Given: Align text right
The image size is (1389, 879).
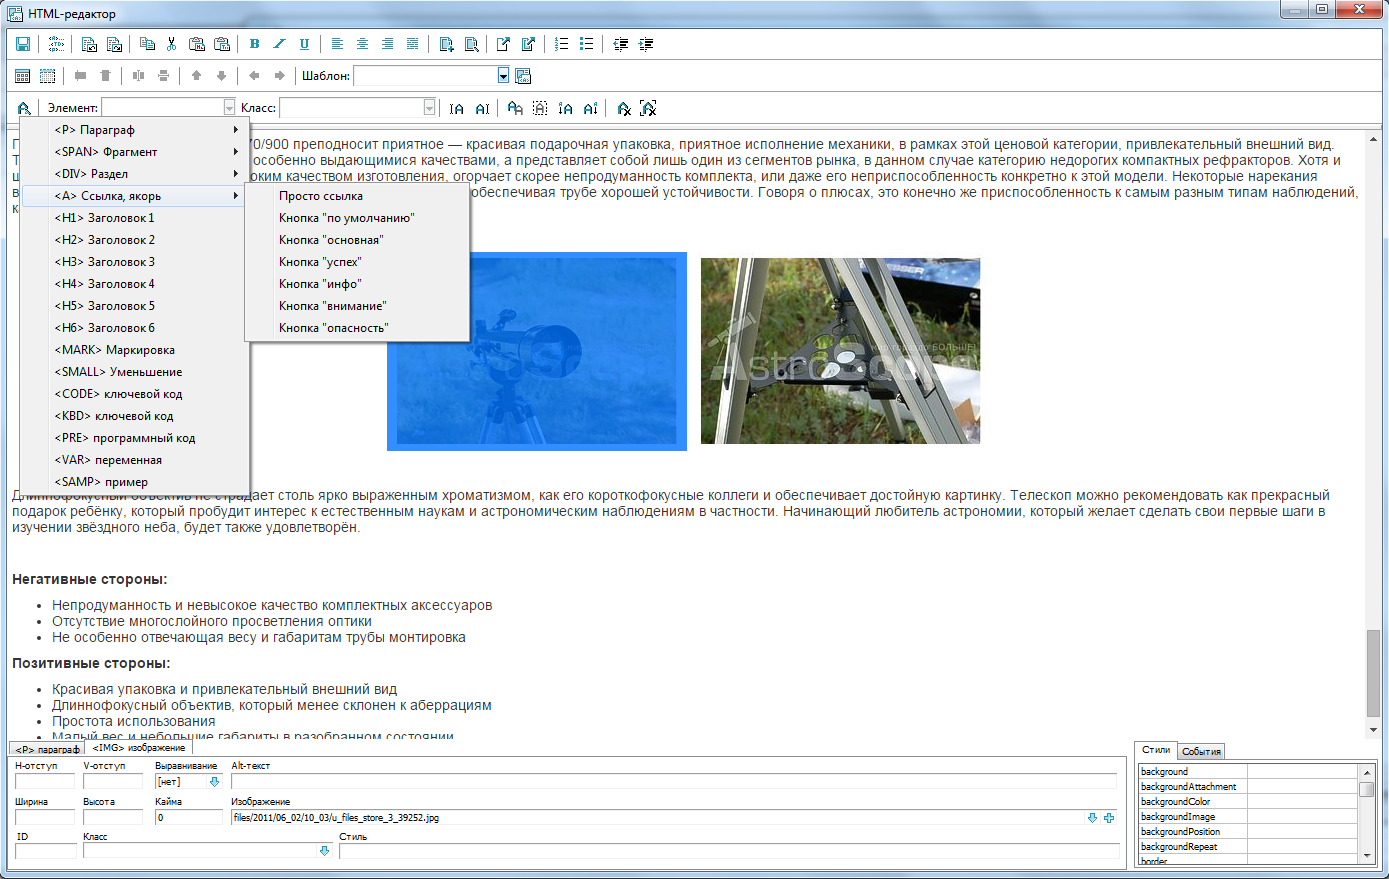Looking at the screenshot, I should 387,44.
